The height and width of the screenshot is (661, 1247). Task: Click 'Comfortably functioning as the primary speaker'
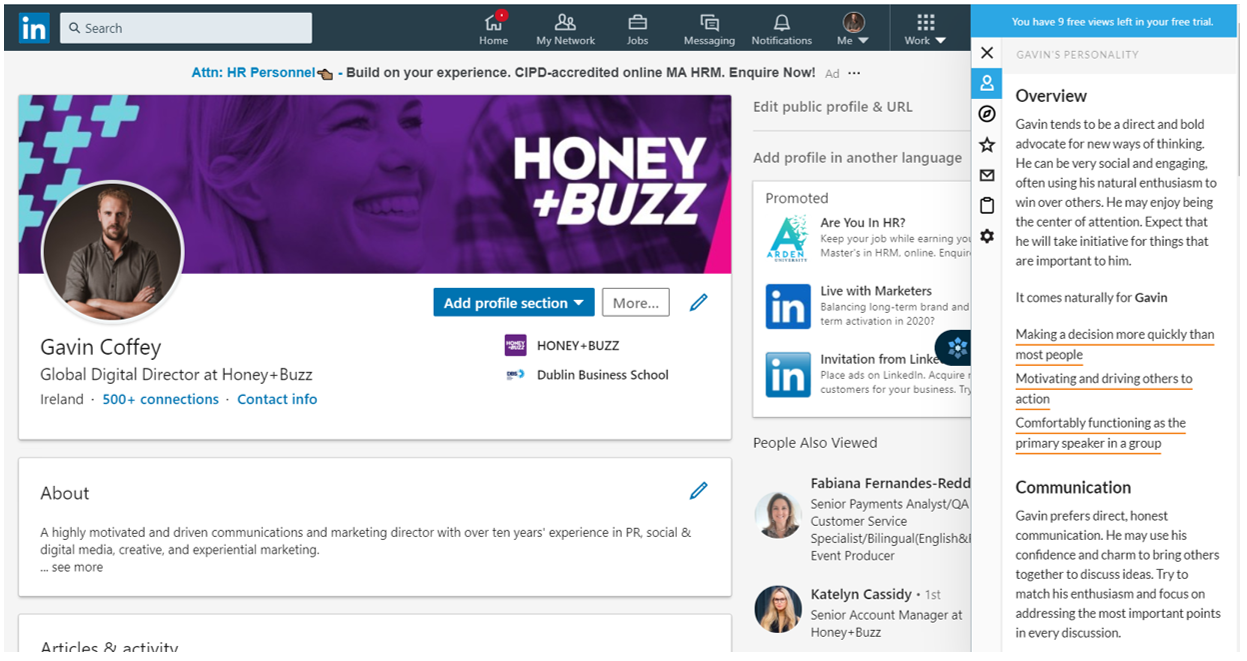[x=1101, y=433]
